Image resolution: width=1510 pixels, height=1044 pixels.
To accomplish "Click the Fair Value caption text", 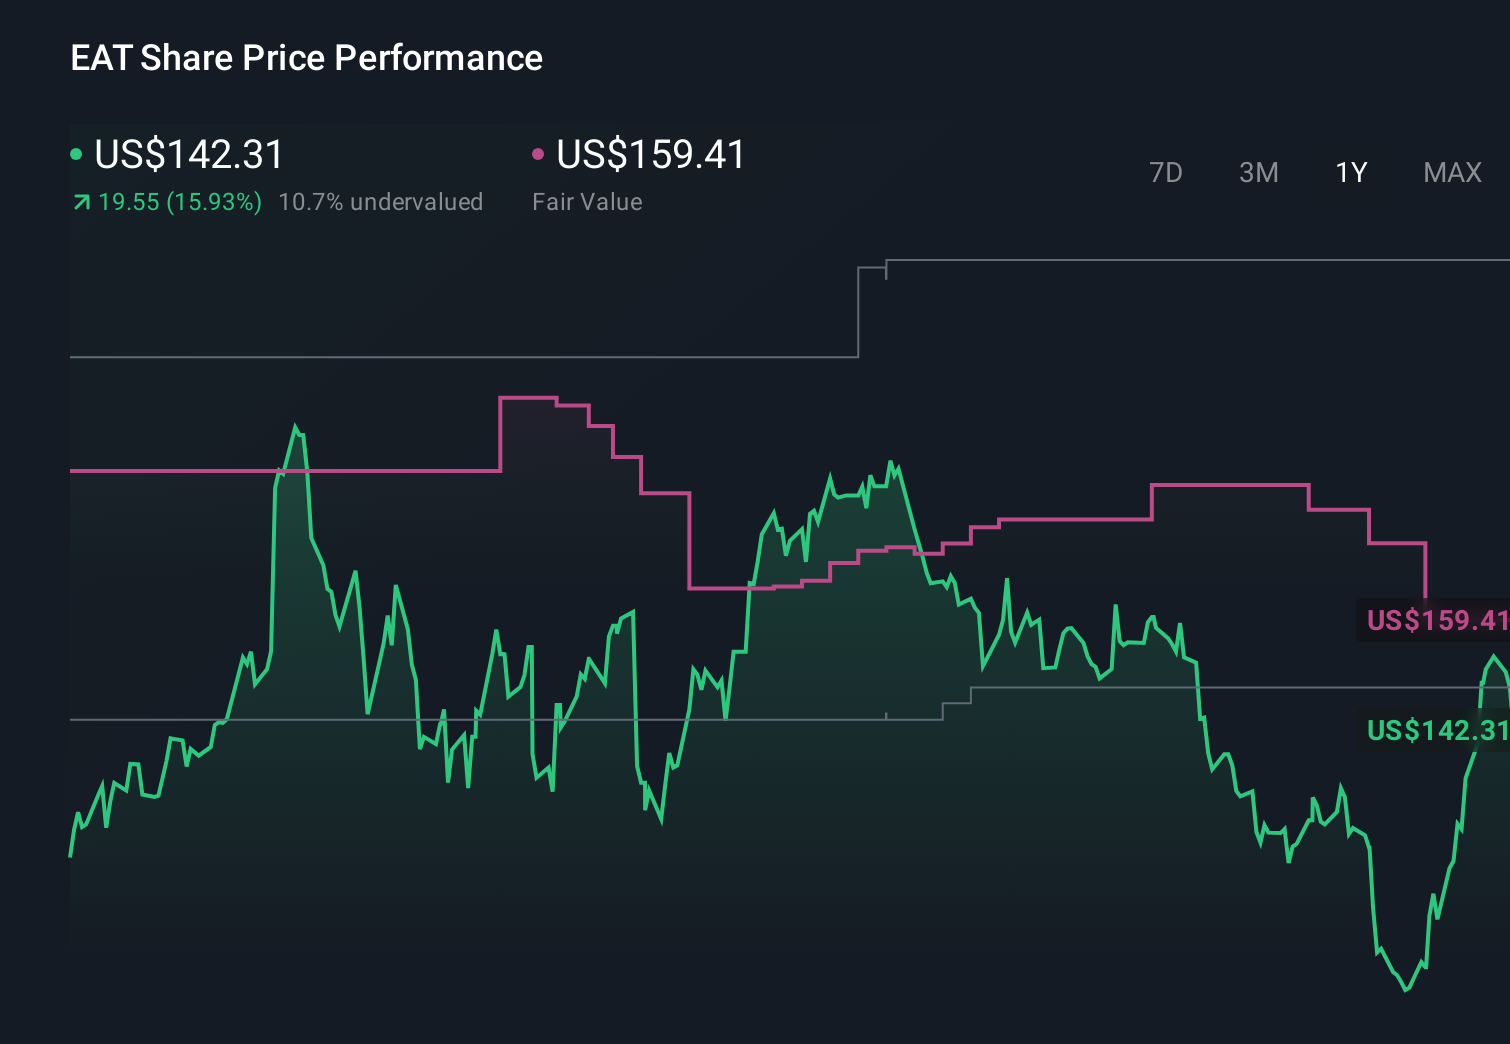I will coord(588,201).
